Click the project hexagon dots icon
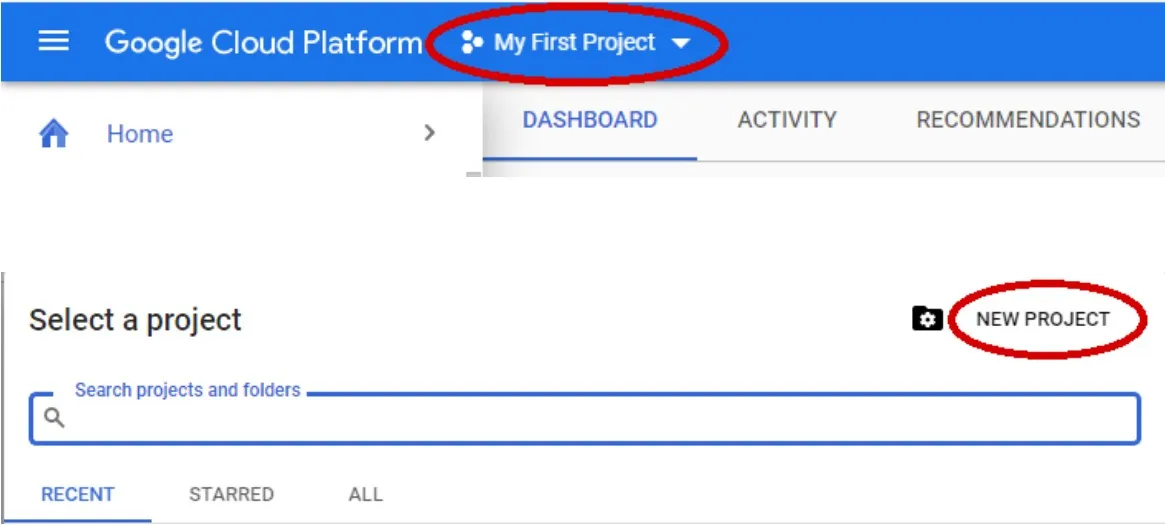 pyautogui.click(x=472, y=42)
